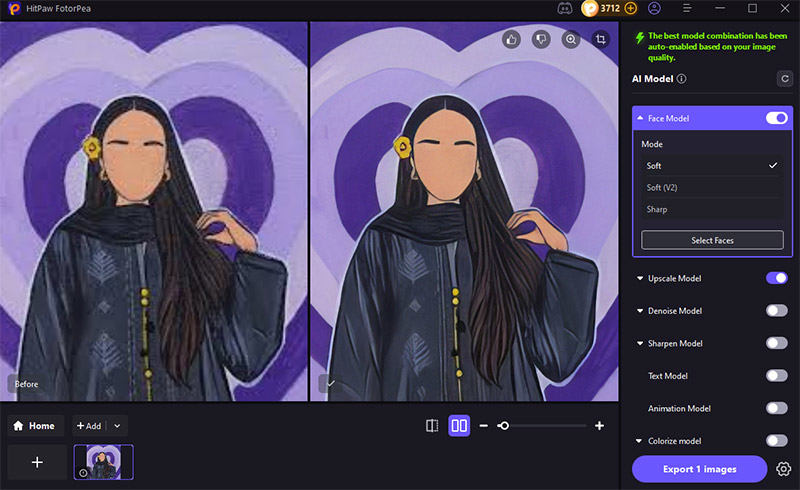Zoom in with the plus icon
Screen dimensions: 800x490
click(599, 426)
